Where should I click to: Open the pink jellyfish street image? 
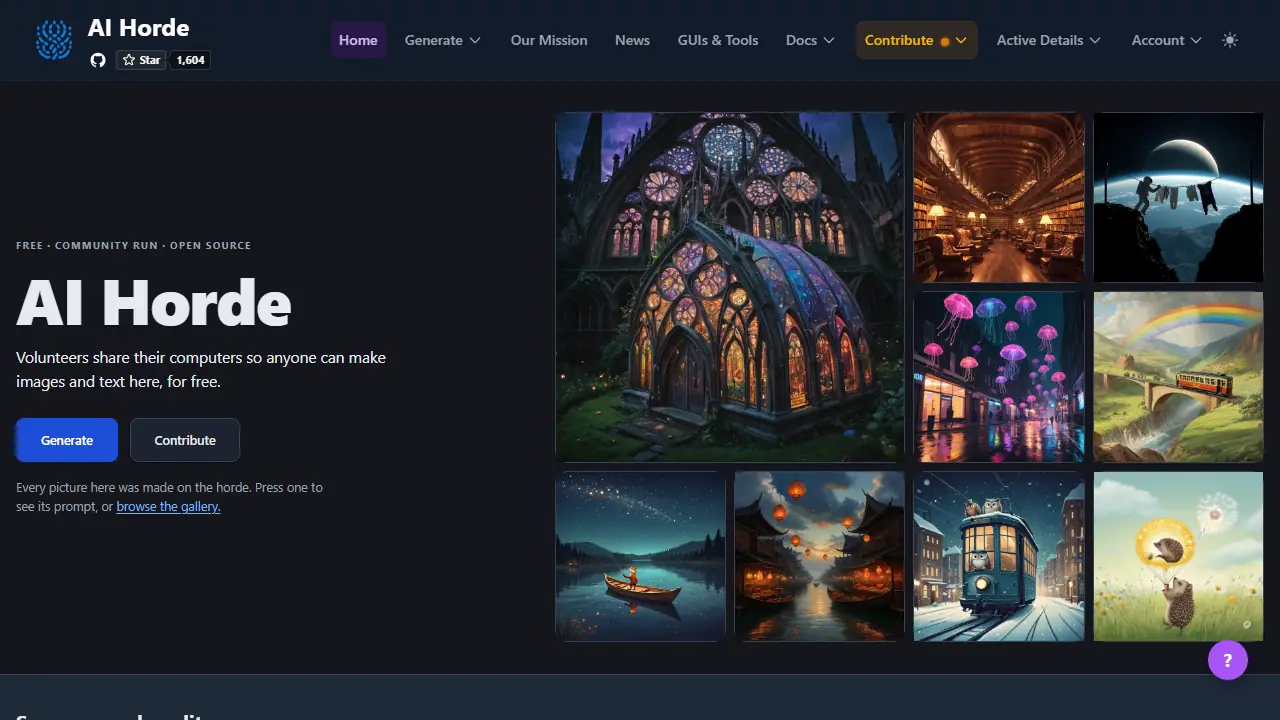click(999, 377)
